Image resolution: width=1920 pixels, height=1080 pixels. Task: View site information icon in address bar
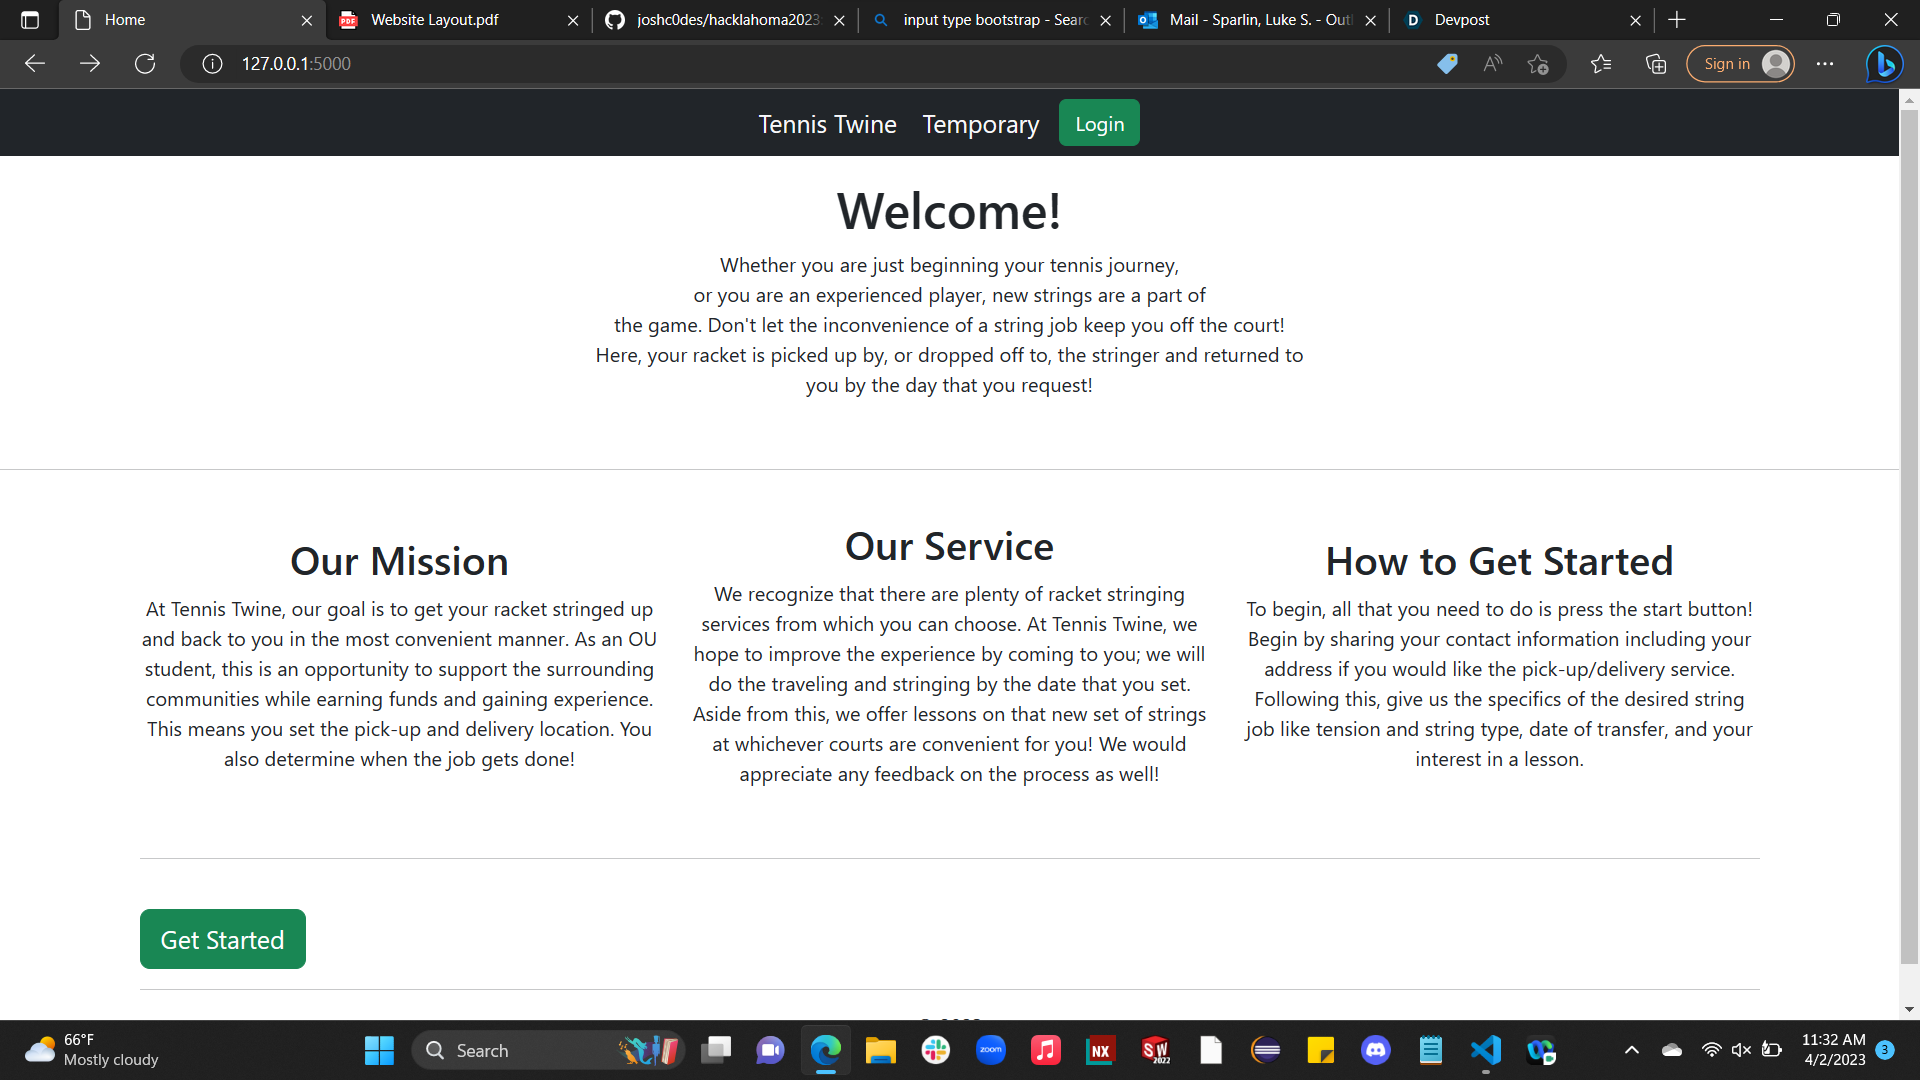pyautogui.click(x=212, y=64)
